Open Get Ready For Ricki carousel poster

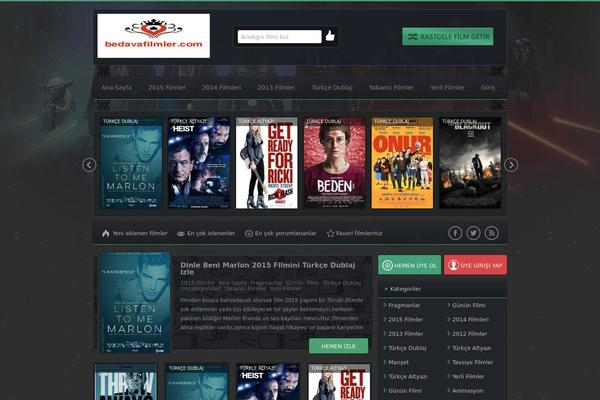[x=267, y=163]
